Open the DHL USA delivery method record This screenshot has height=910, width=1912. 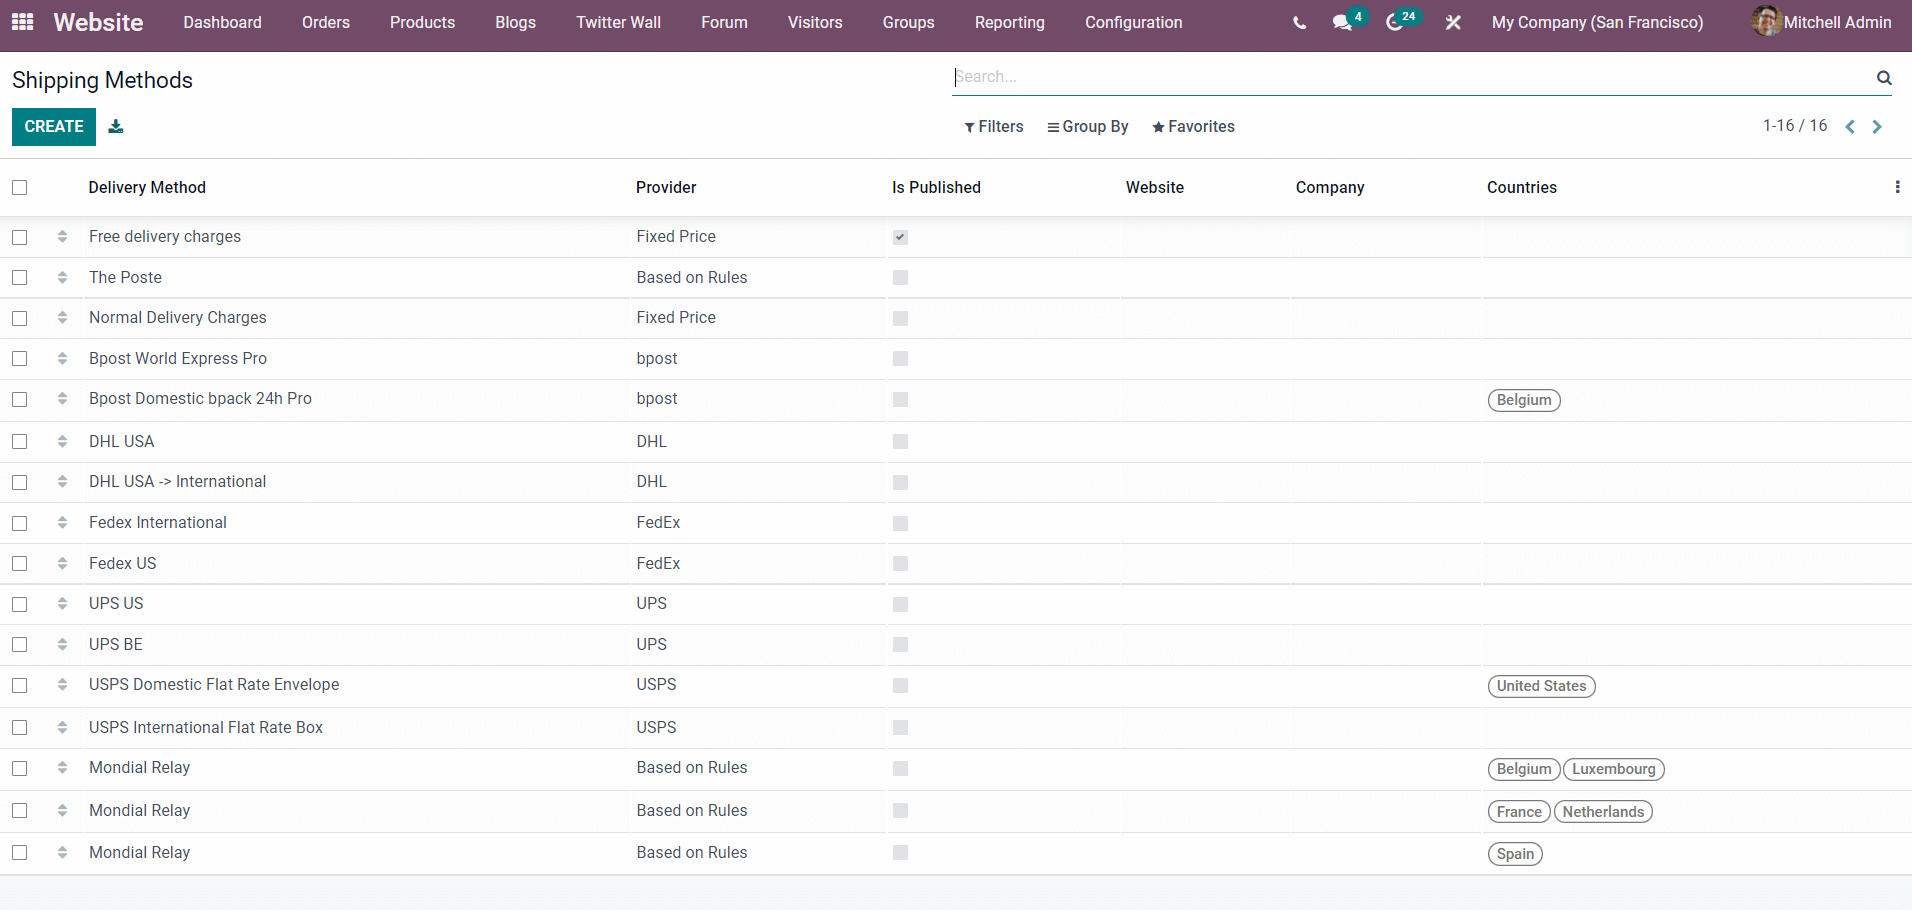[x=121, y=441]
